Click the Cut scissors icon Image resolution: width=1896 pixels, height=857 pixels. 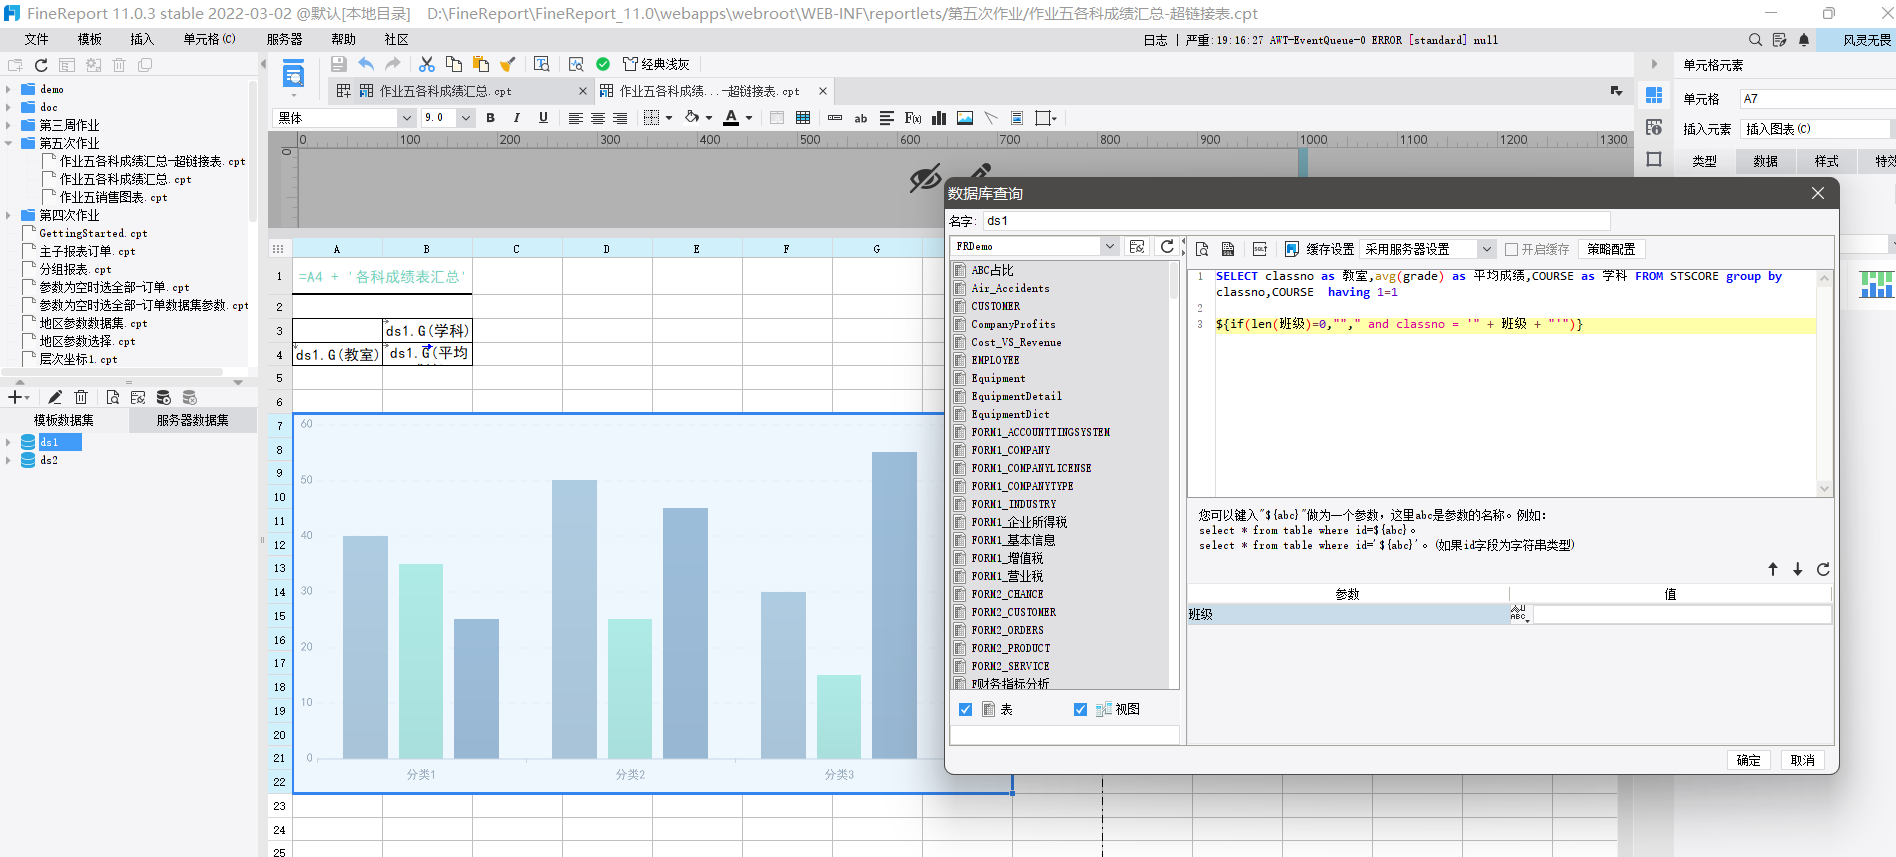(427, 64)
